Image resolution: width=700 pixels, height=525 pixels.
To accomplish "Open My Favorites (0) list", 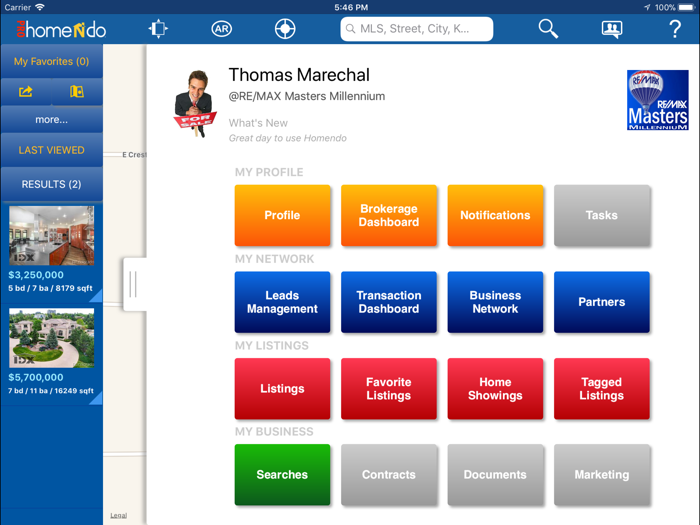I will click(51, 61).
